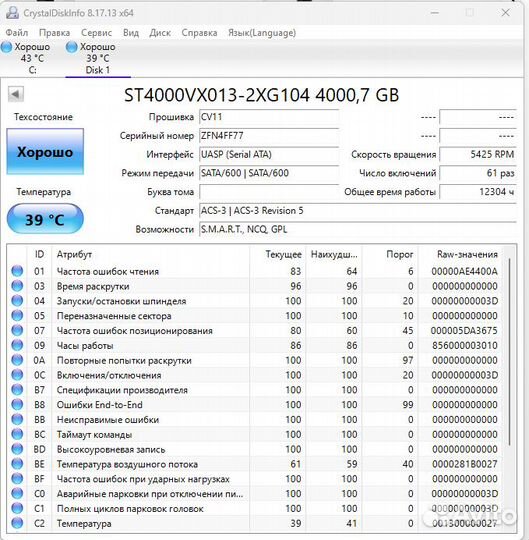Click status orb for 05 Переназначенные сектора

coord(17,315)
